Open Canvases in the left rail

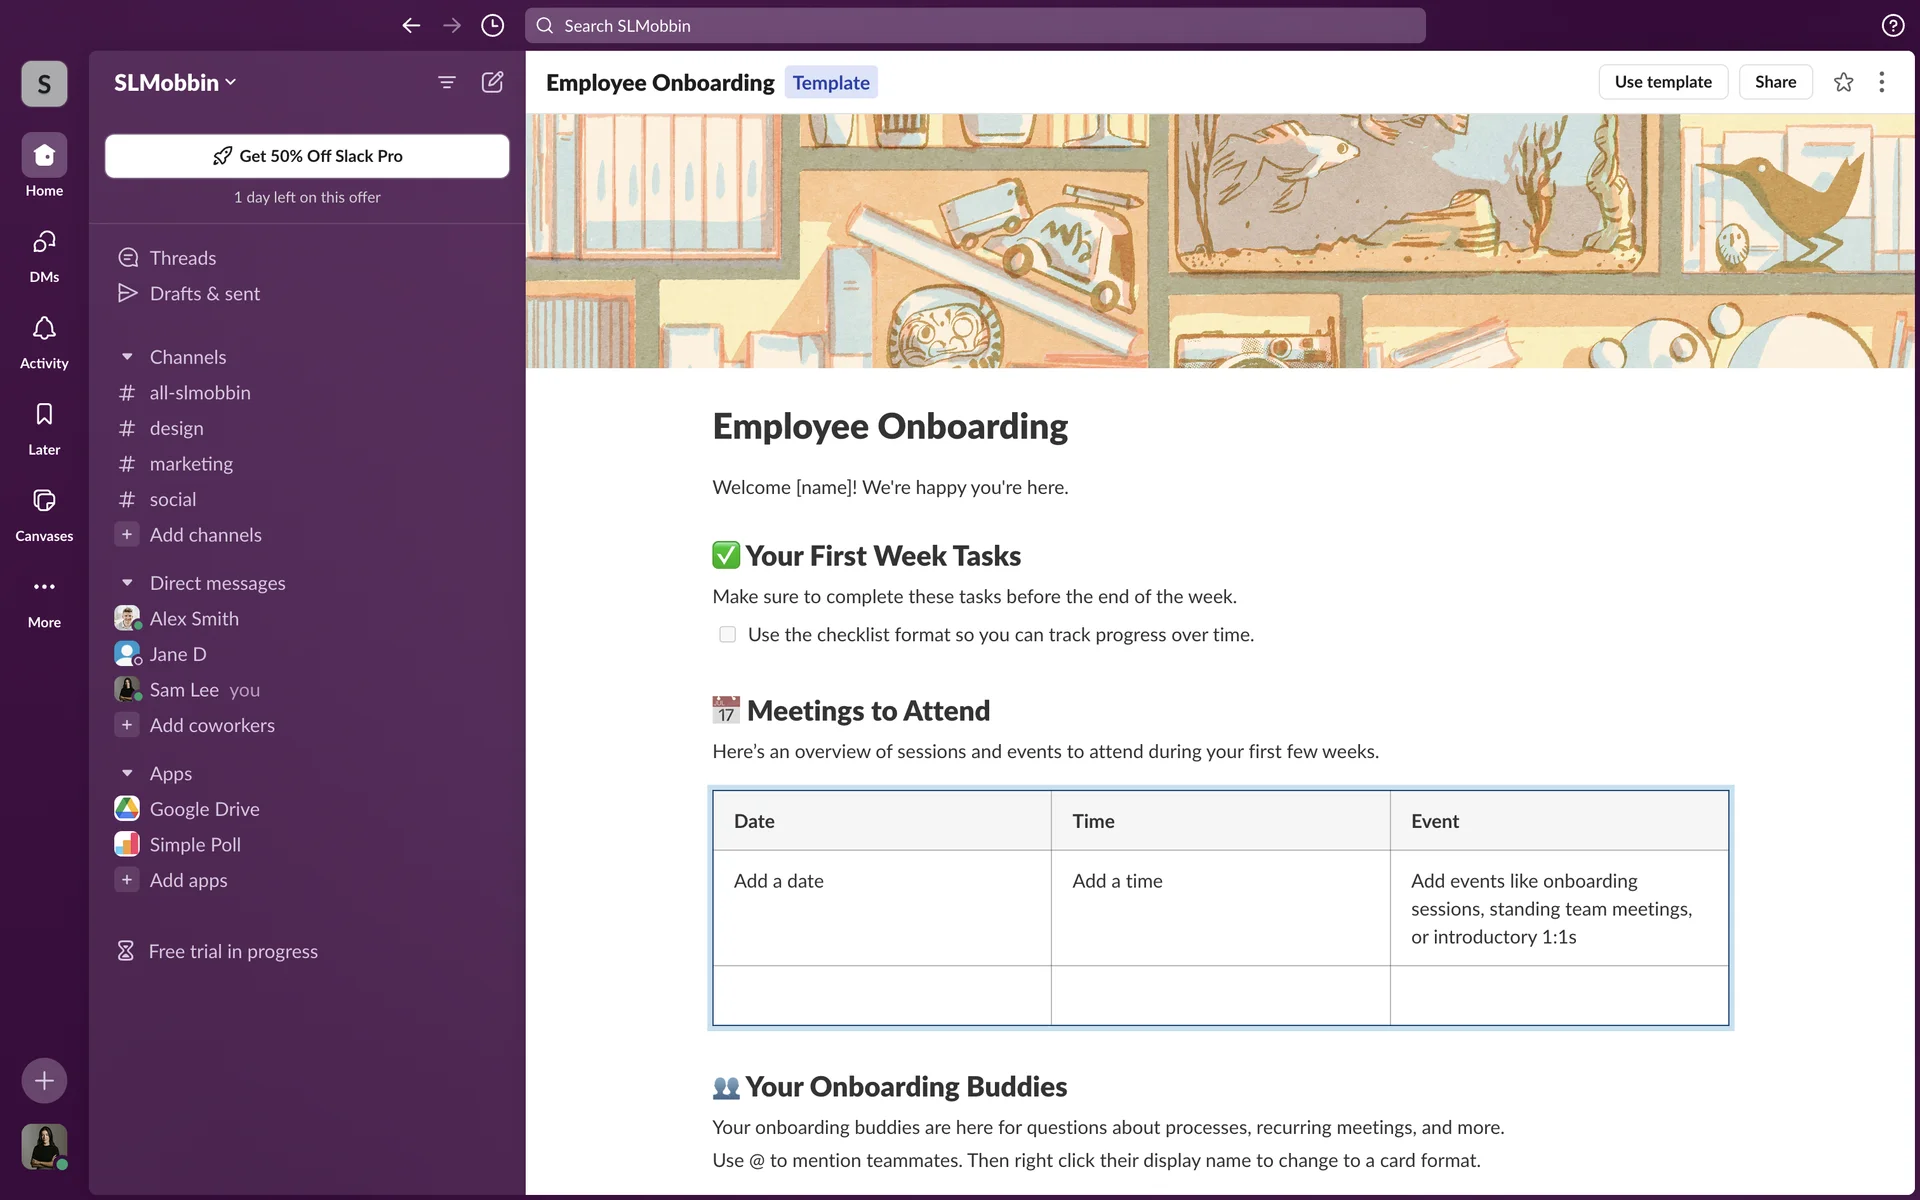[x=44, y=514]
